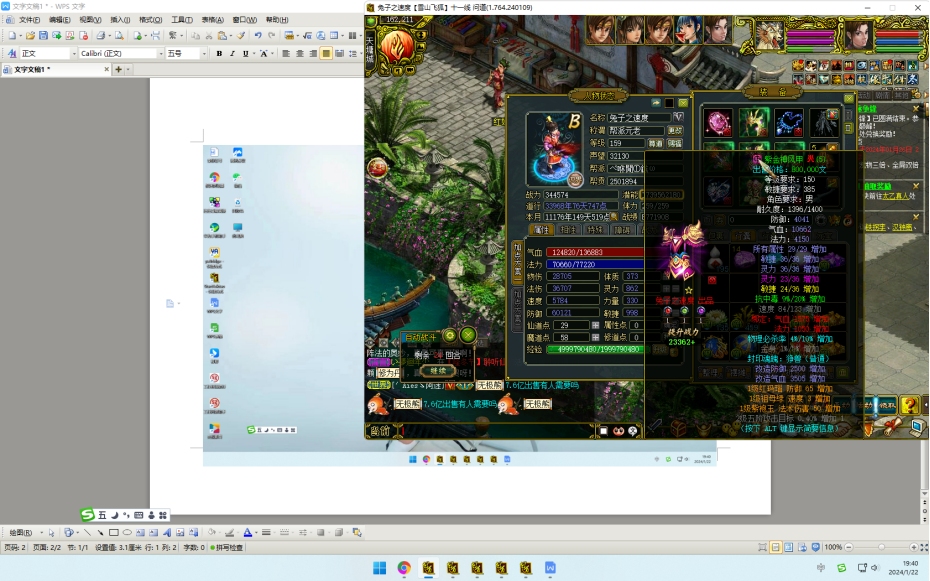Select the 相性 tab in character panel

568,230
